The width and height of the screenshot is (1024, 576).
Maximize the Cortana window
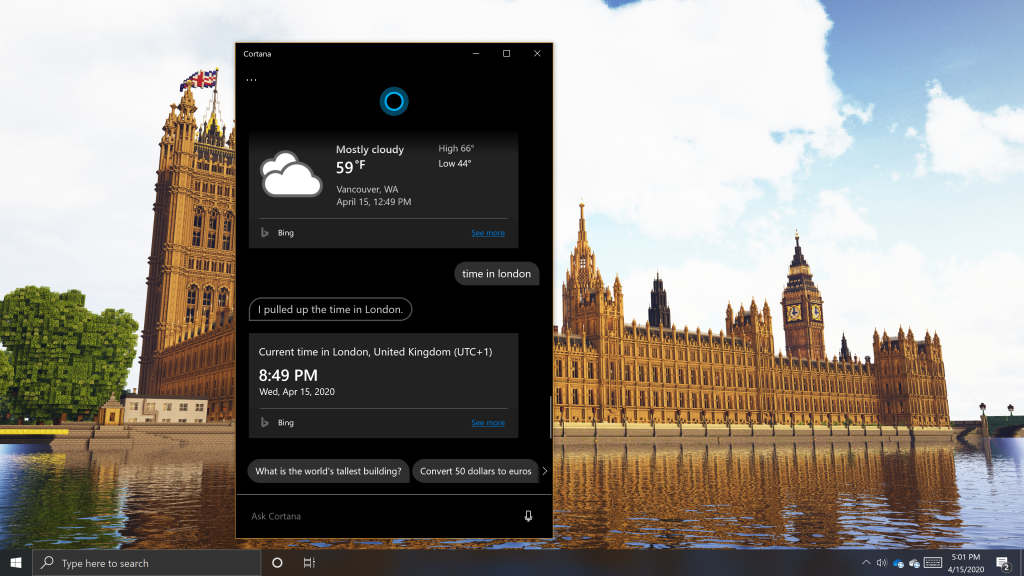(x=506, y=54)
